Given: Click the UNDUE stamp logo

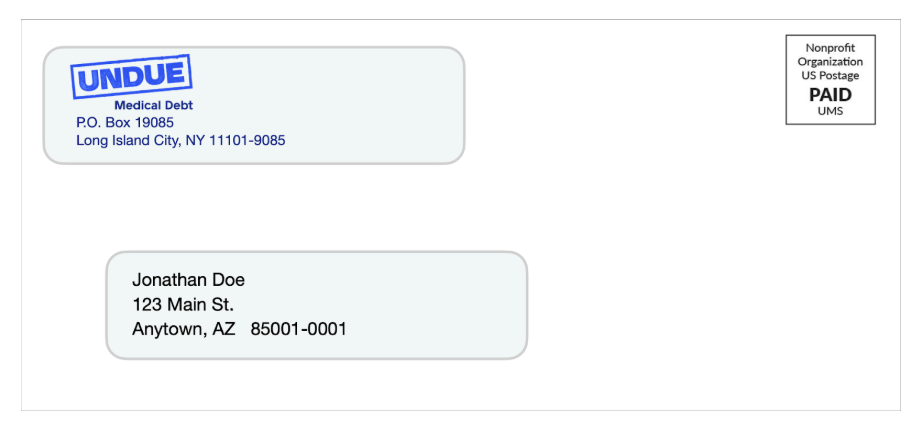Looking at the screenshot, I should click(131, 76).
